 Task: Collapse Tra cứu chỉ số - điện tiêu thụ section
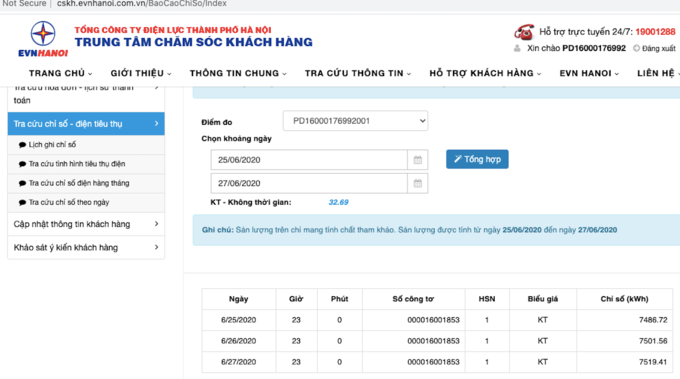86,124
